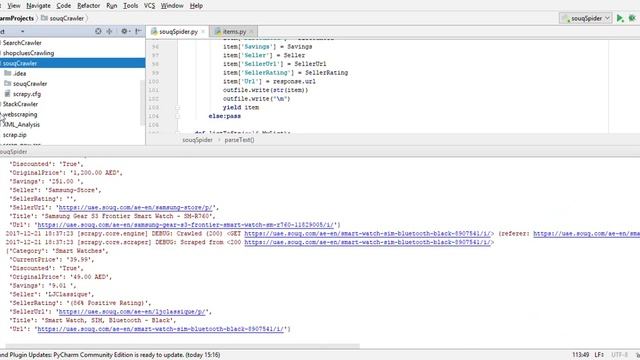
Task: Switch to the items.py tab
Action: [x=234, y=31]
